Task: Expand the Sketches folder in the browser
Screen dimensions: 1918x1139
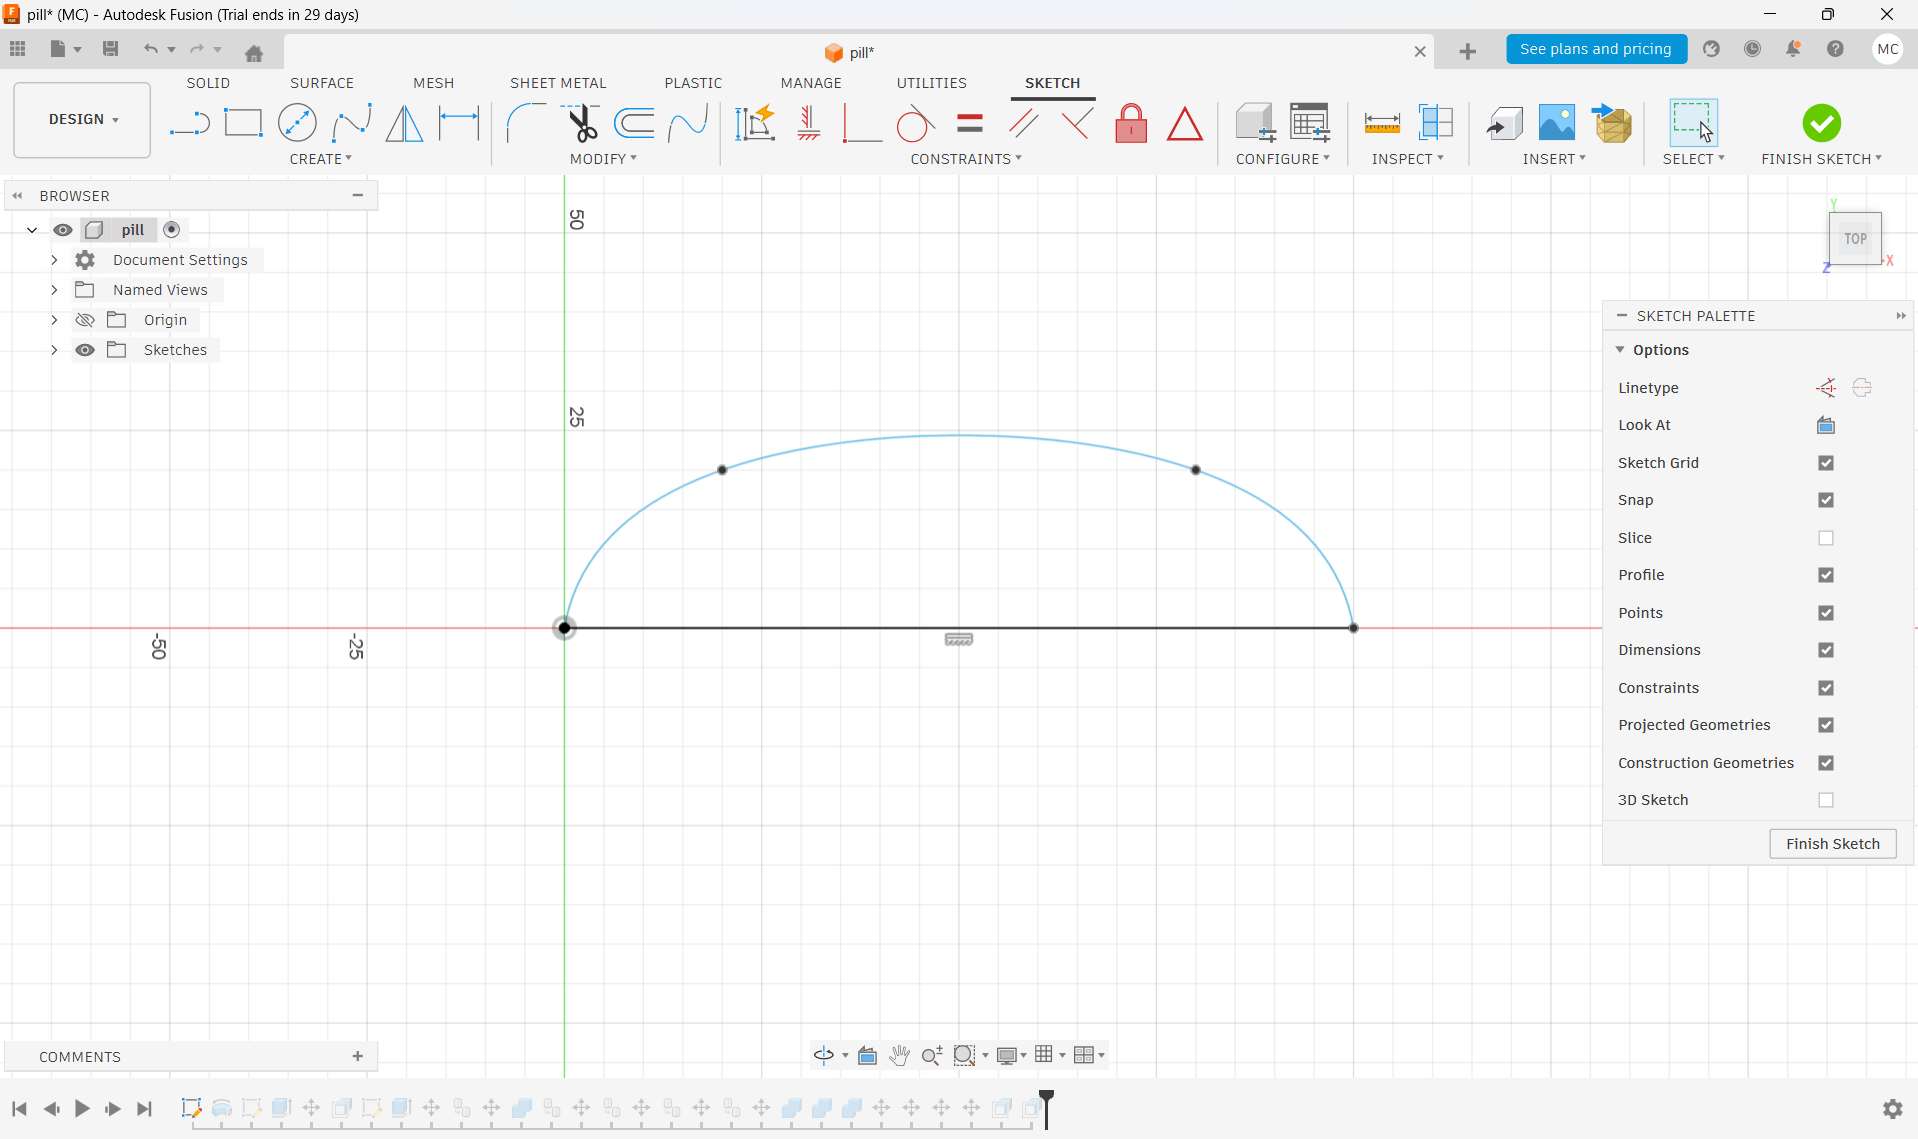Action: point(53,349)
